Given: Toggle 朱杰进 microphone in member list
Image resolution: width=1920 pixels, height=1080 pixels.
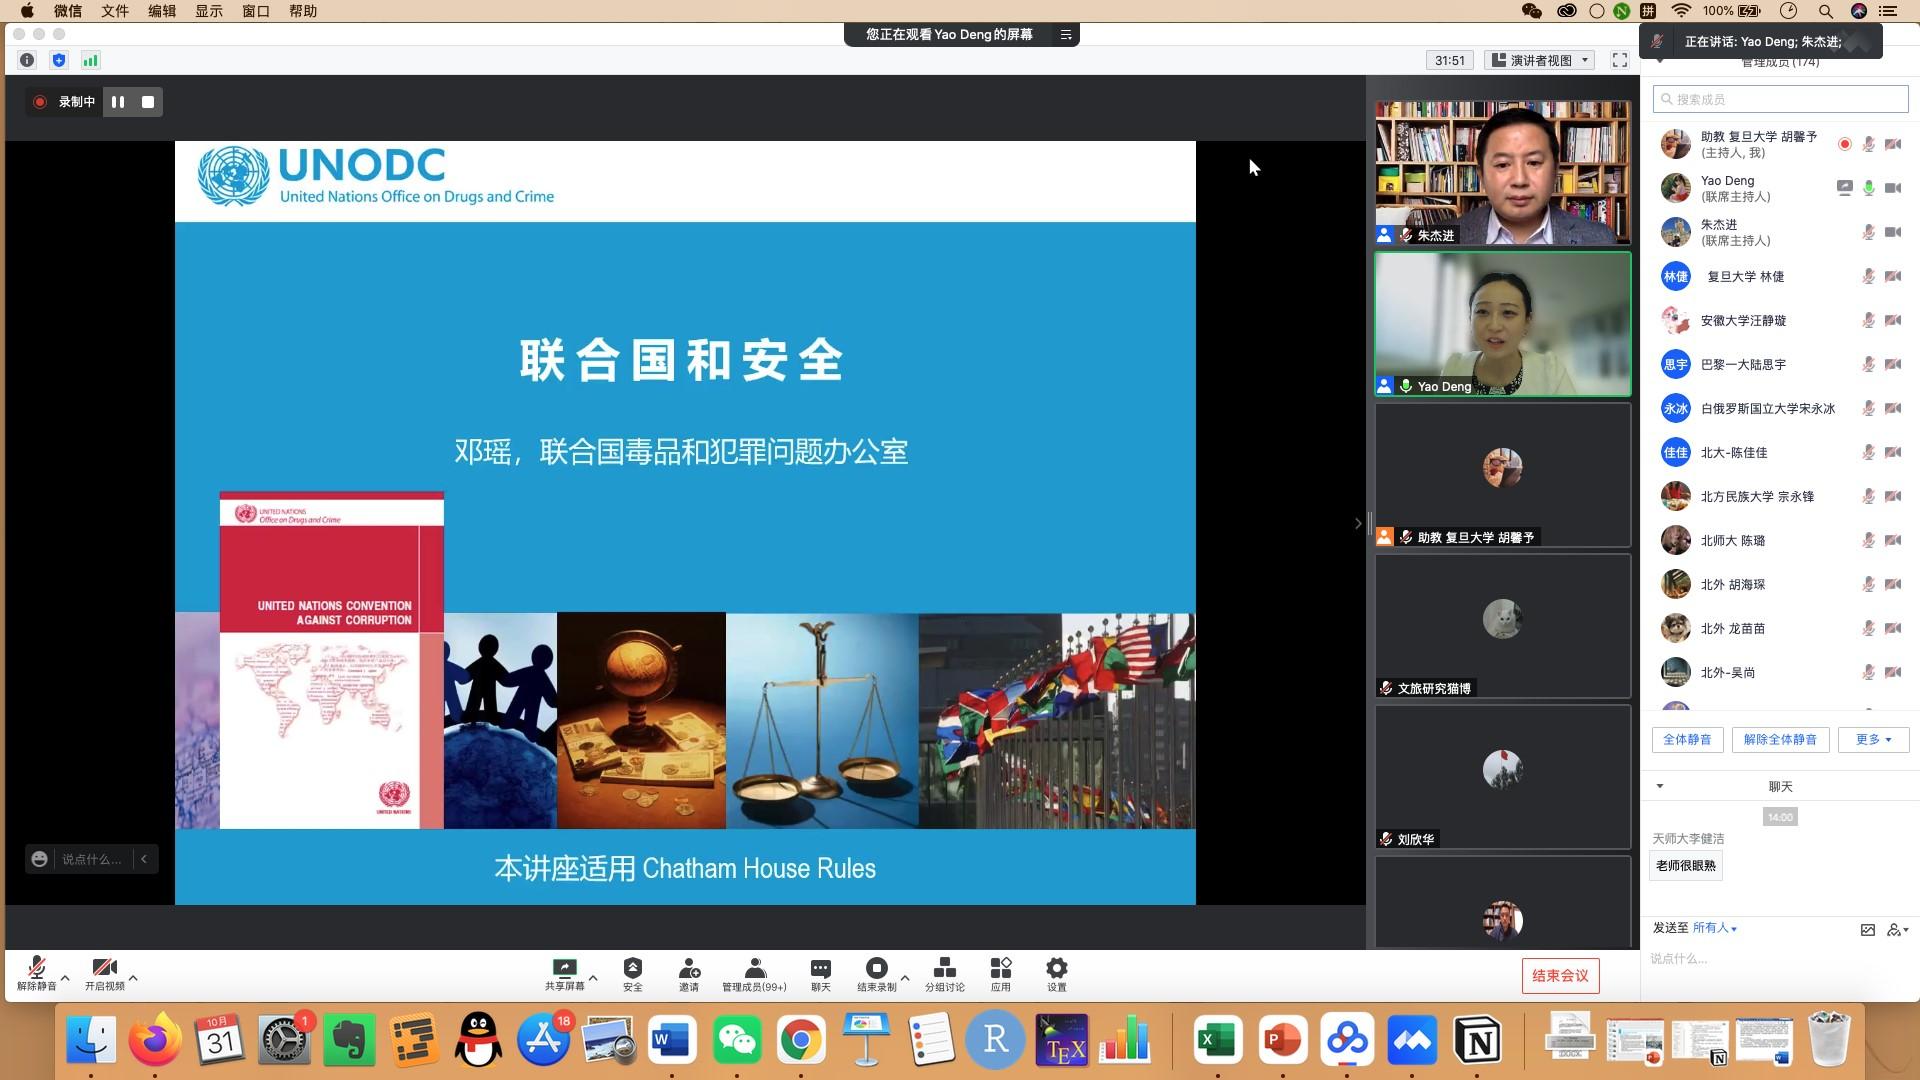Looking at the screenshot, I should tap(1868, 232).
